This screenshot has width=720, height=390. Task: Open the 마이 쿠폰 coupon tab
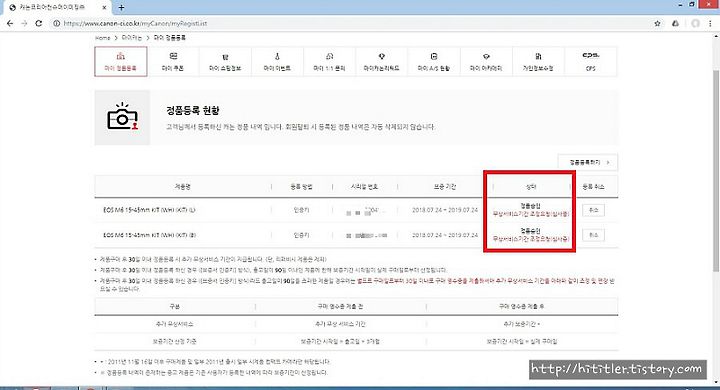(173, 62)
